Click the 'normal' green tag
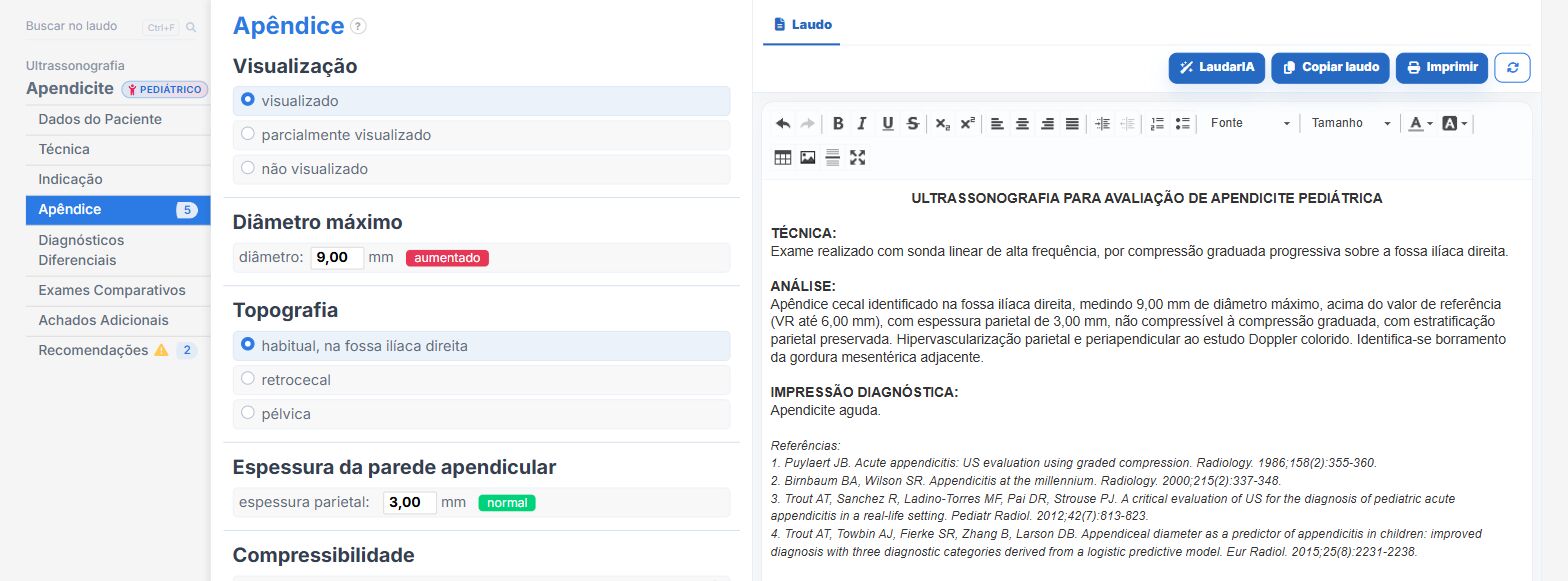 tap(507, 503)
